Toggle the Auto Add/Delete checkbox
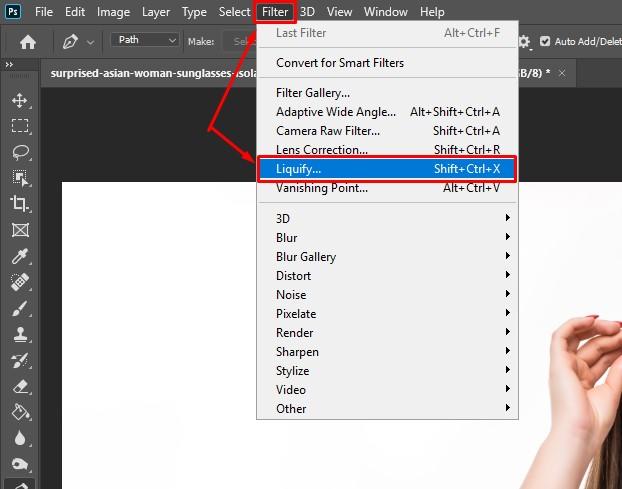 pyautogui.click(x=545, y=41)
